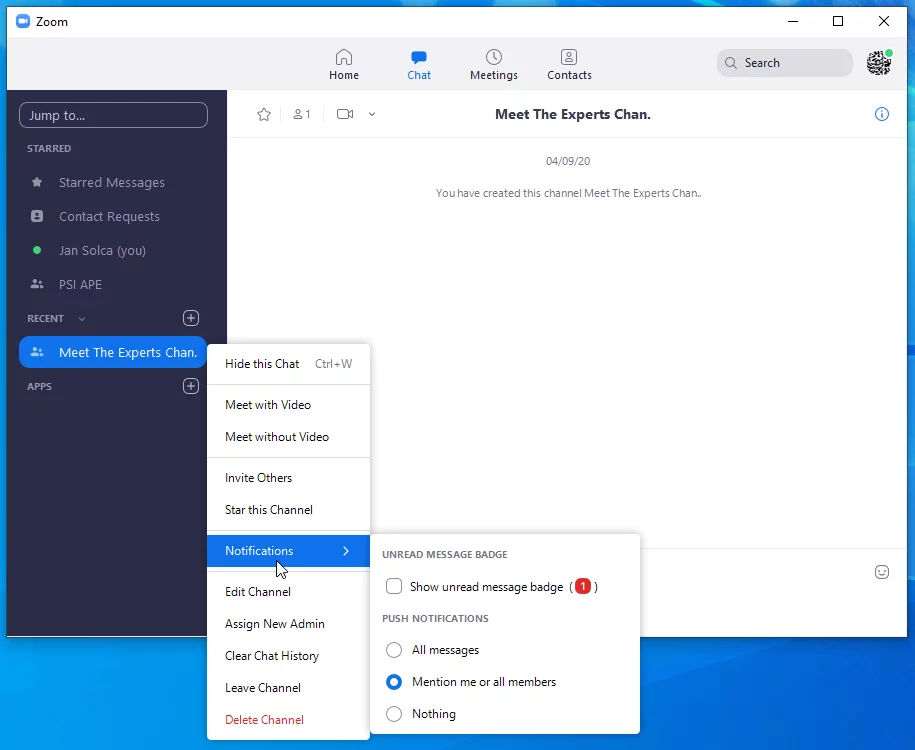Expand video call options dropdown arrow

point(372,115)
